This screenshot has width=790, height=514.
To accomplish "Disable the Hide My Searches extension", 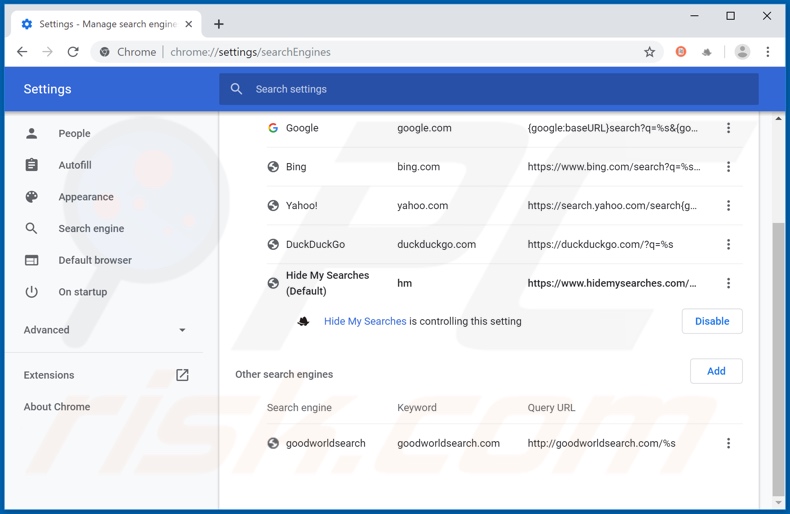I will pos(712,321).
